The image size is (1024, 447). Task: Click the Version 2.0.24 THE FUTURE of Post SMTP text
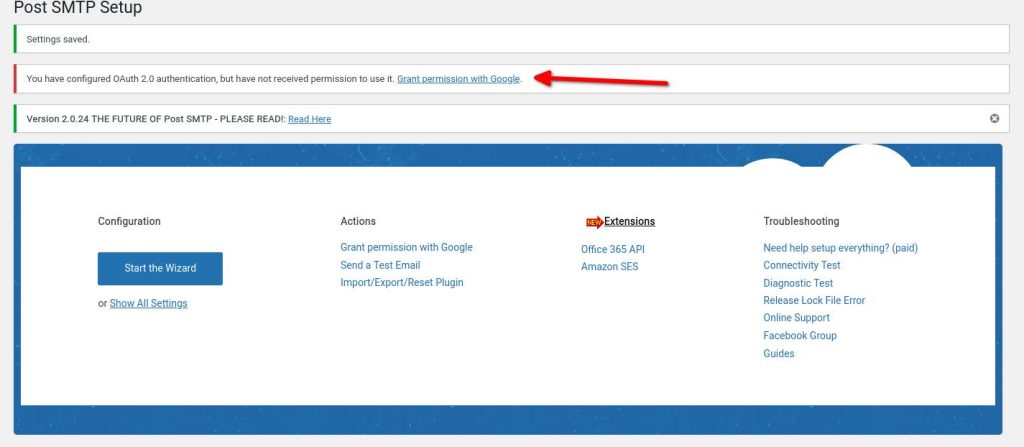155,119
